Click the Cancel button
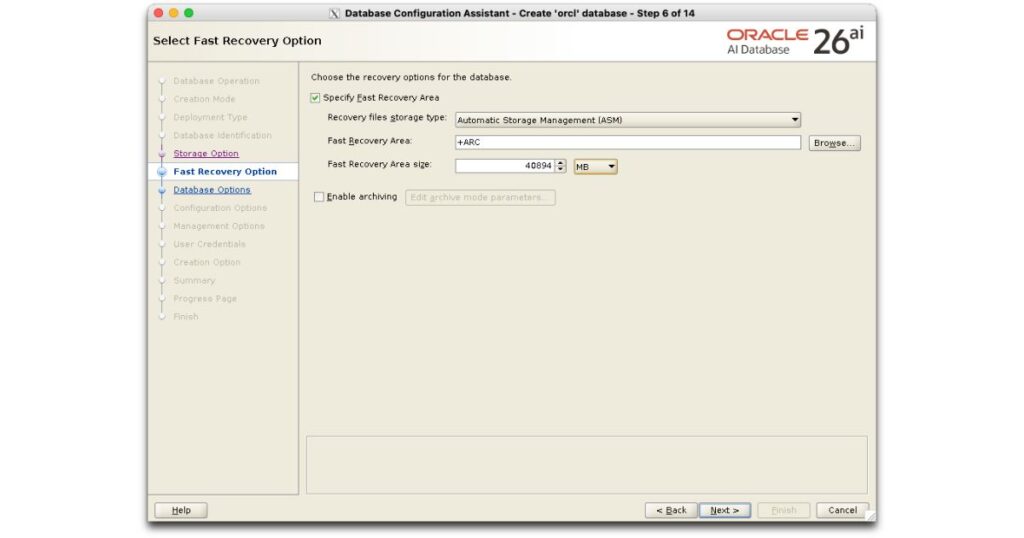The width and height of the screenshot is (1024, 538). point(842,511)
